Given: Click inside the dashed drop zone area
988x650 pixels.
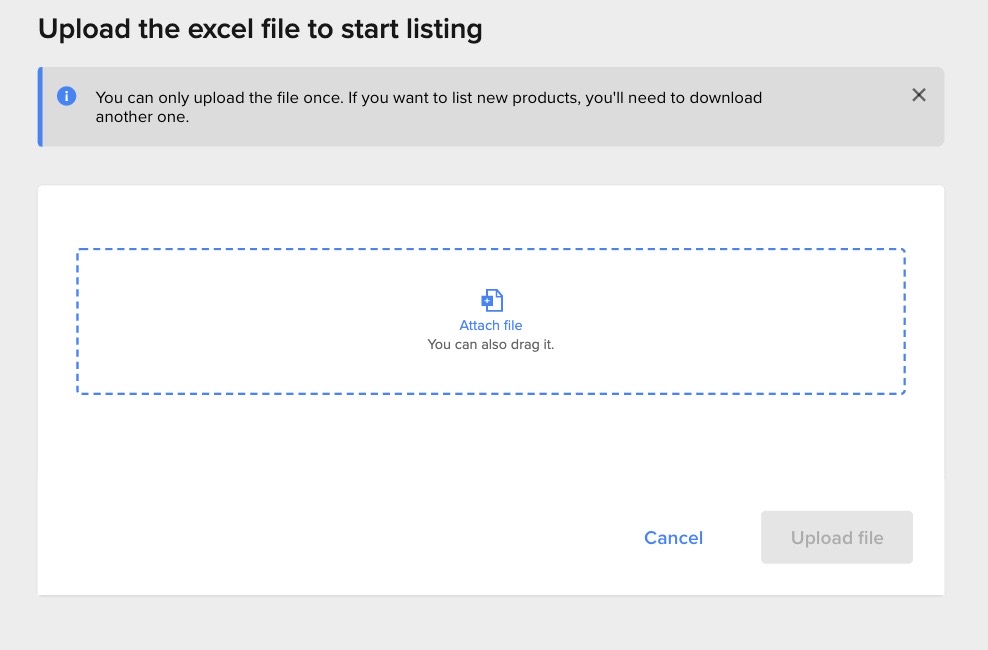Looking at the screenshot, I should coord(490,321).
